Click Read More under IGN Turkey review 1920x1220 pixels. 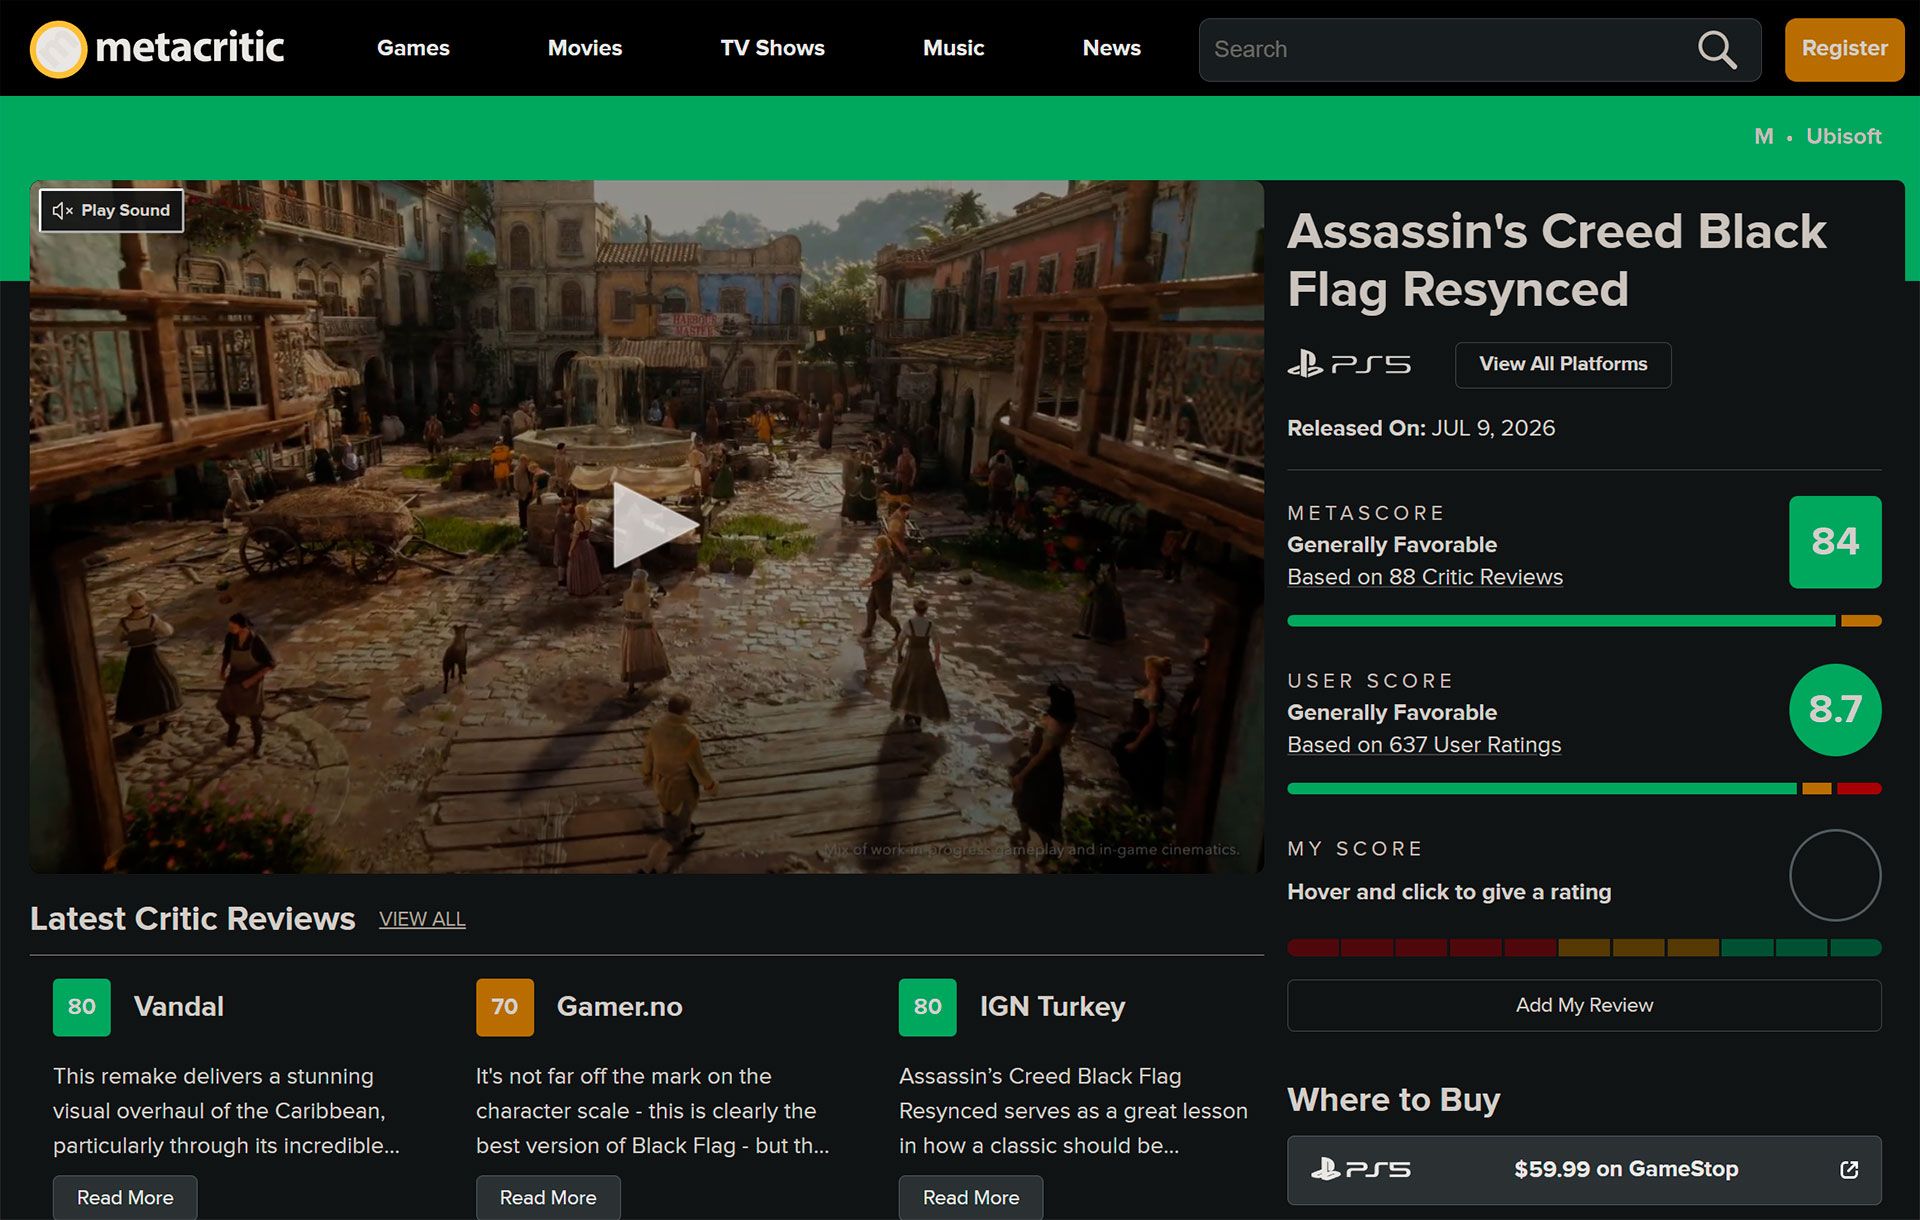pos(971,1197)
